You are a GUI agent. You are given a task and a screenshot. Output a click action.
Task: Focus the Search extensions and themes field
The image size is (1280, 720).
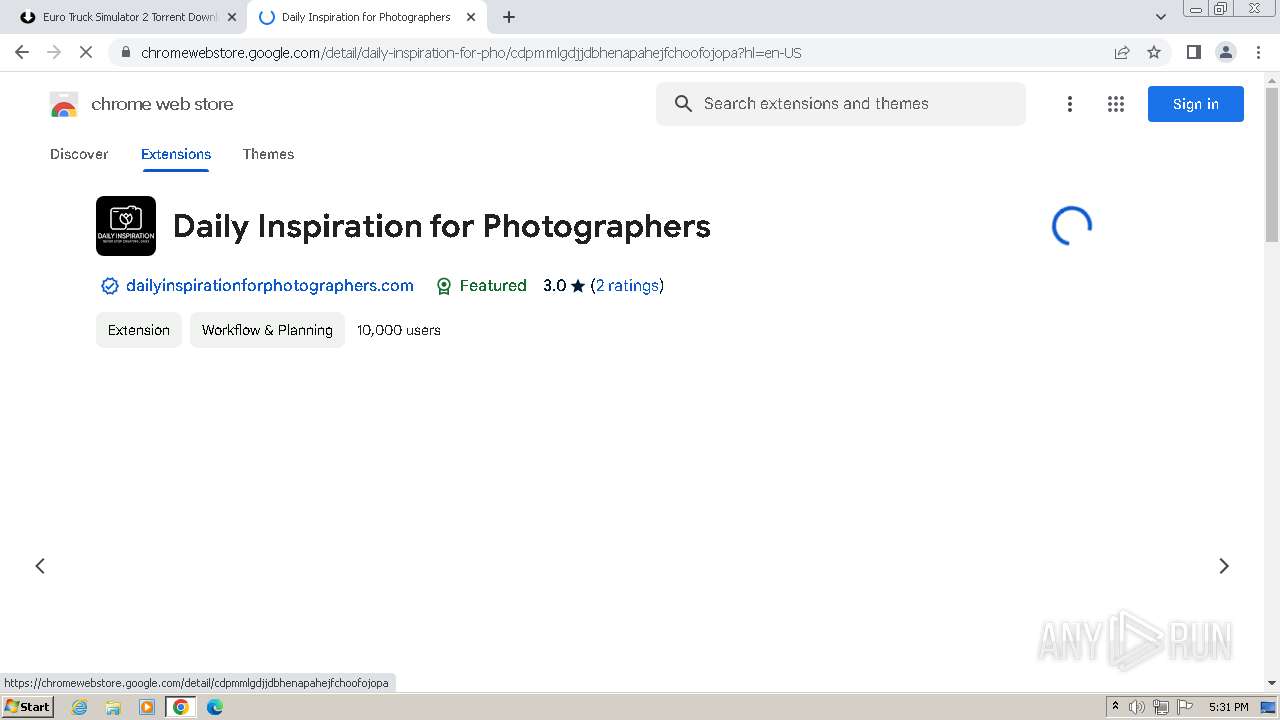tap(841, 104)
